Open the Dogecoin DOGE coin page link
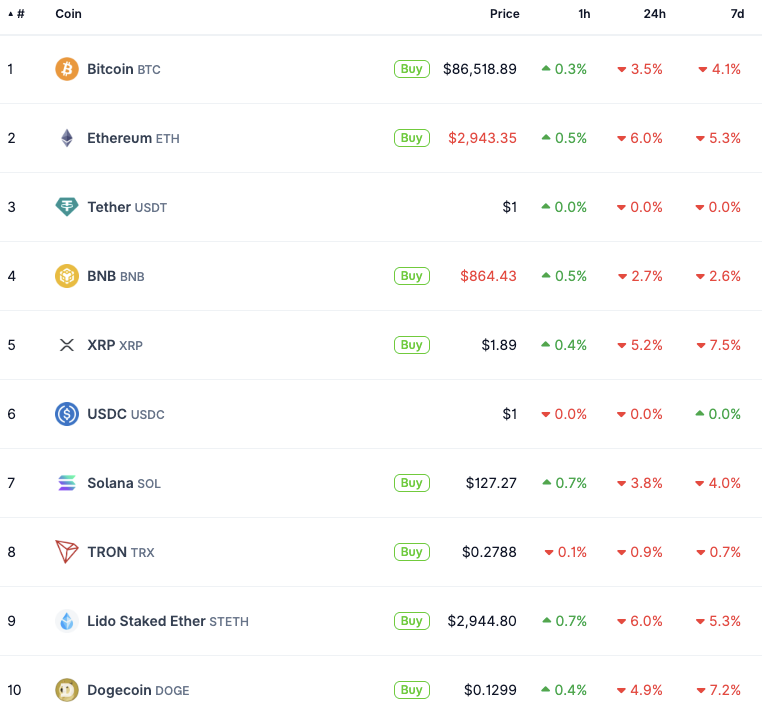 click(x=138, y=690)
